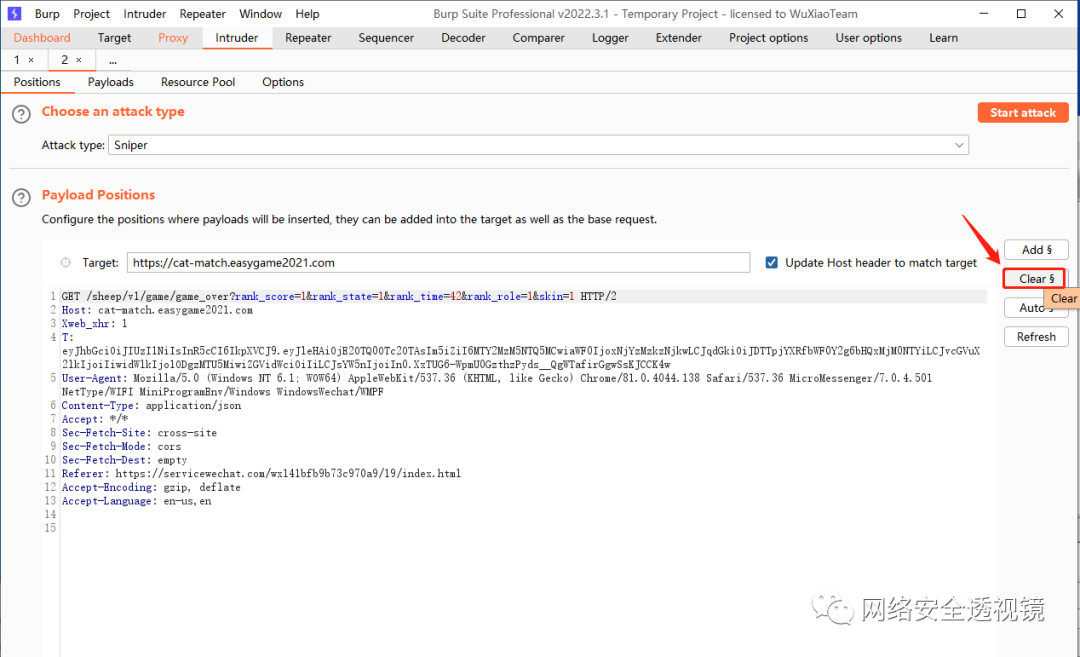The image size is (1080, 657).
Task: Switch to the Proxy tab
Action: [173, 38]
